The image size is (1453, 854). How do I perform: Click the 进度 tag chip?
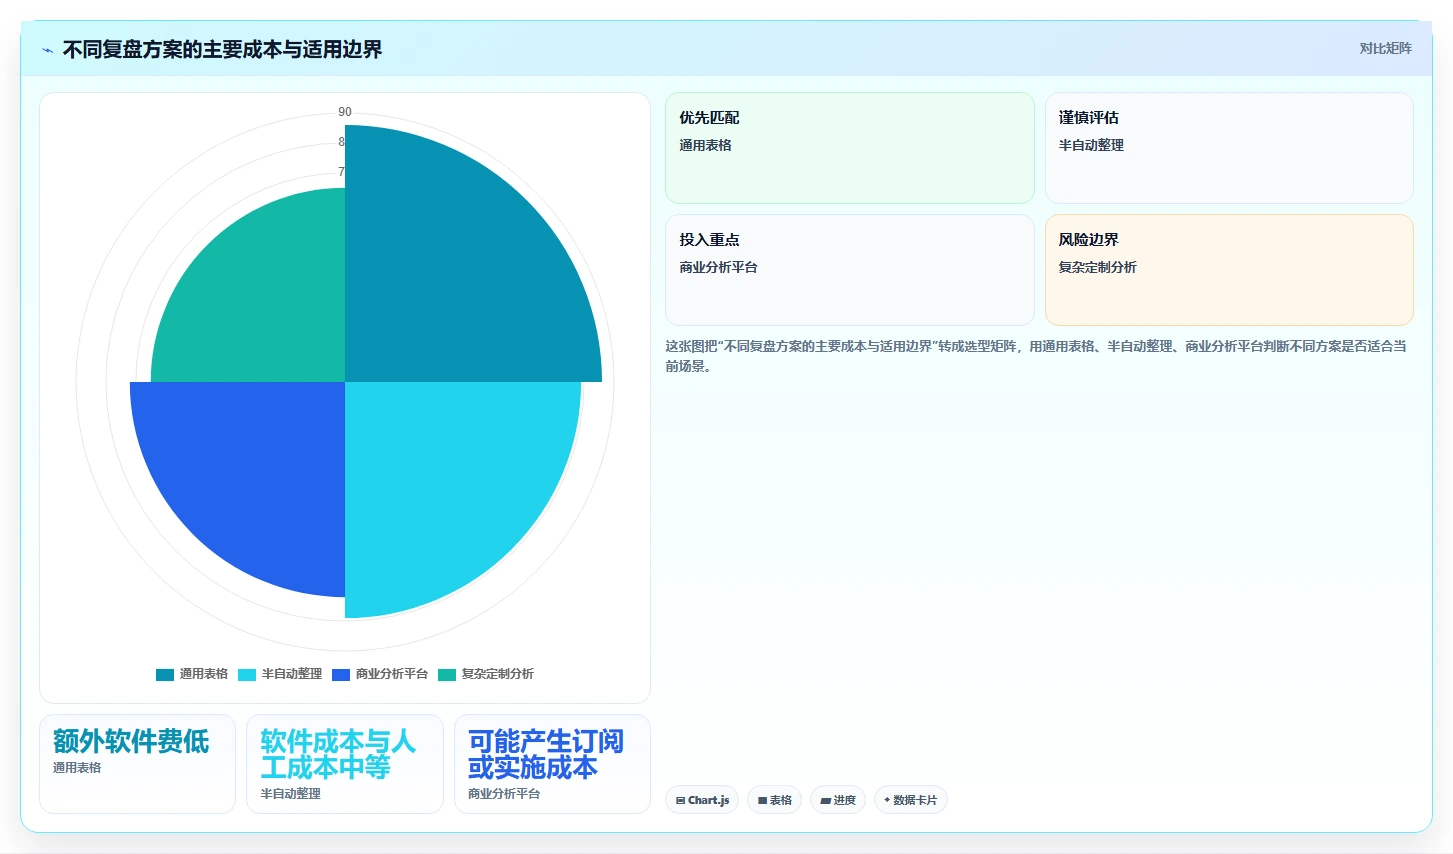(838, 800)
